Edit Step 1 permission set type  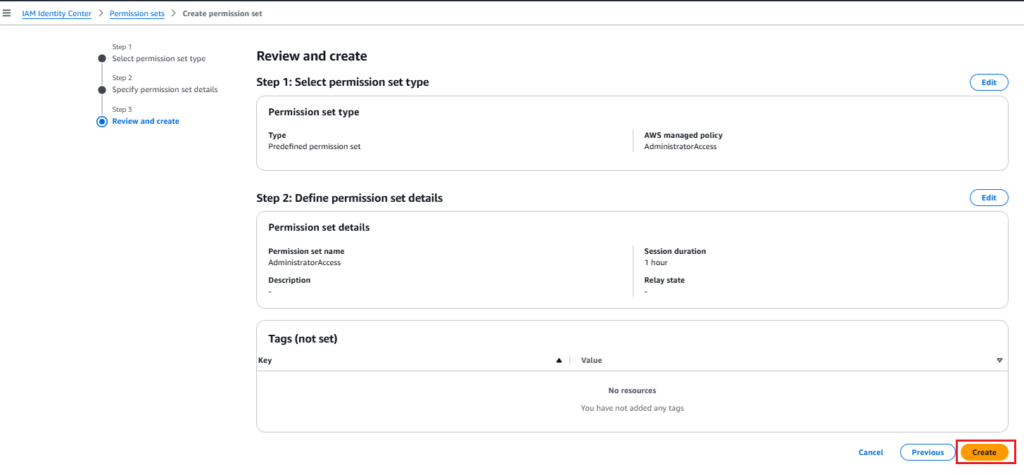pos(989,82)
